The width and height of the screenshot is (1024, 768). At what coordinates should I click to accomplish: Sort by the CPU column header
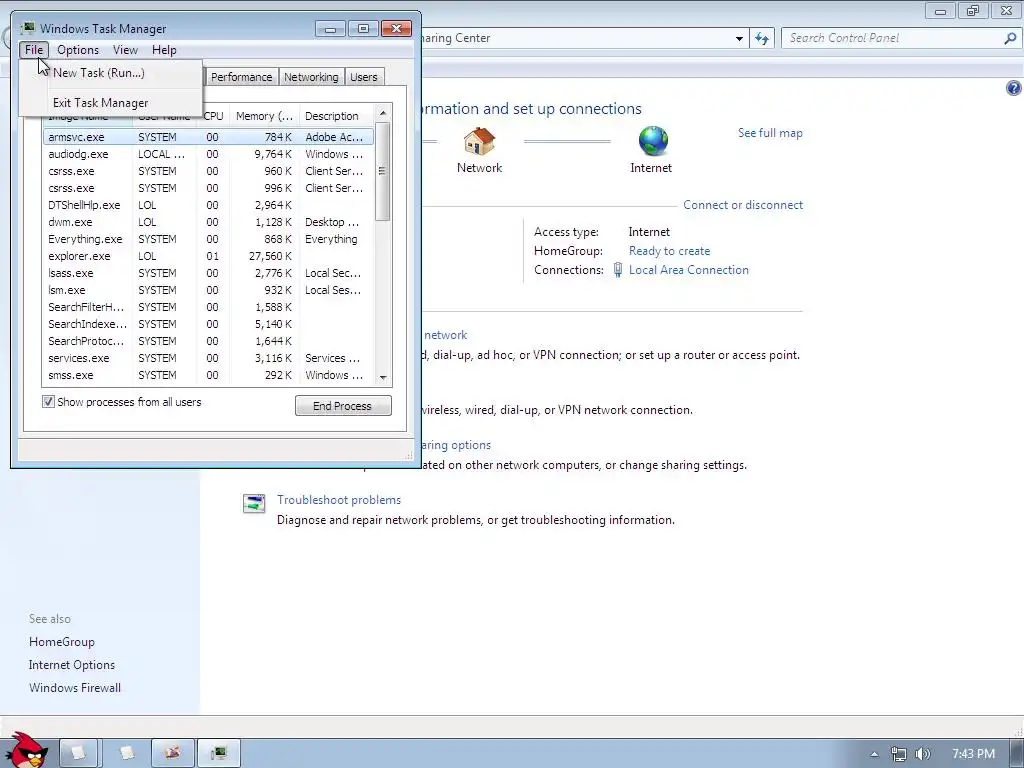pyautogui.click(x=214, y=116)
